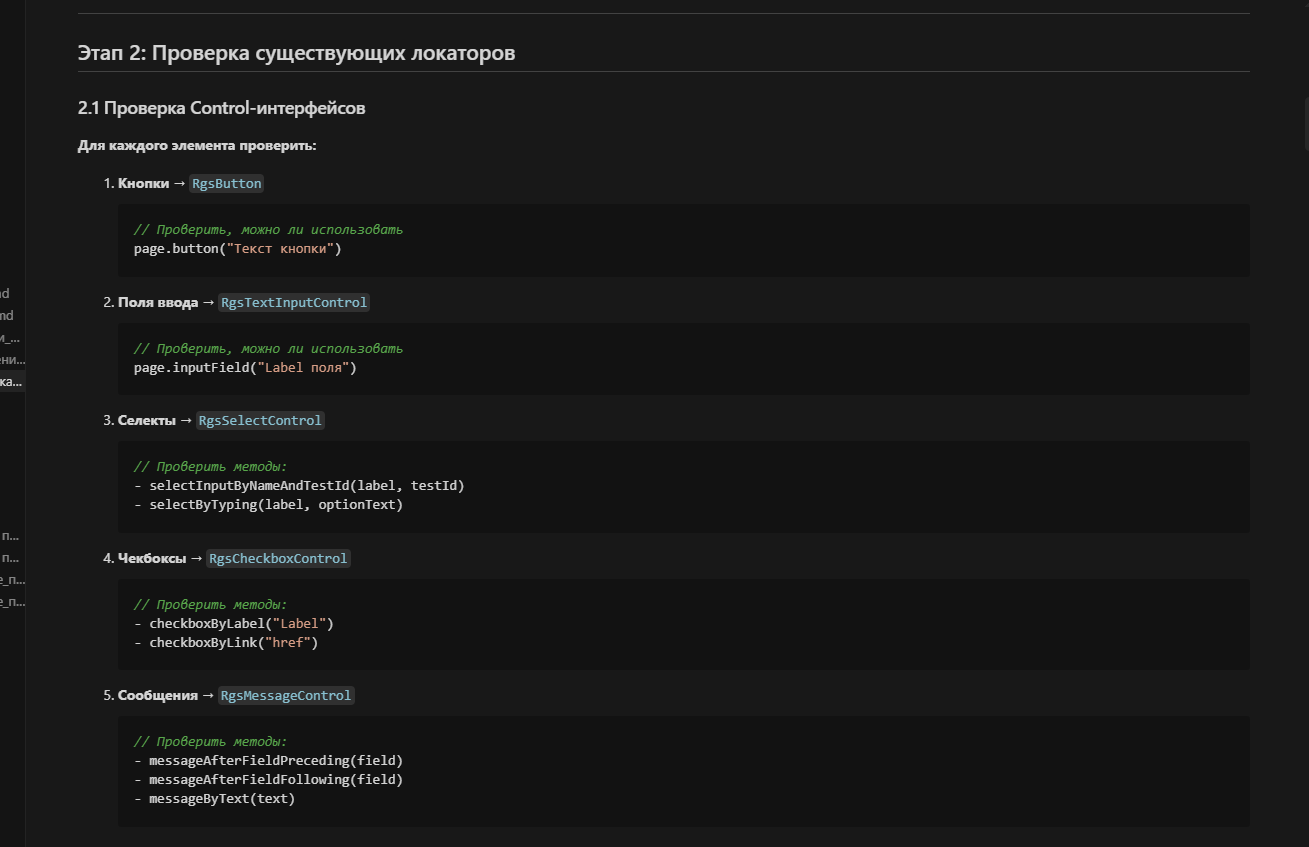Click the list label "Чекбоксы"
Image resolution: width=1309 pixels, height=847 pixels.
pyautogui.click(x=152, y=559)
